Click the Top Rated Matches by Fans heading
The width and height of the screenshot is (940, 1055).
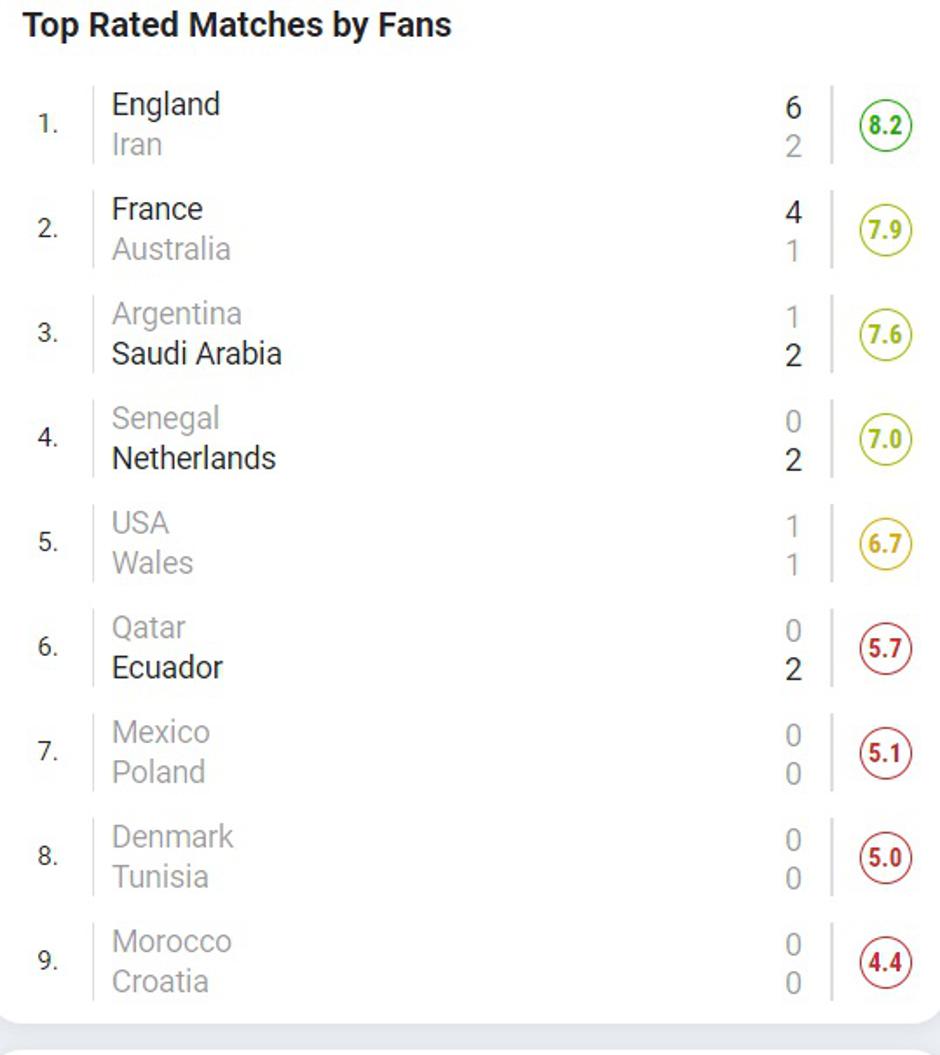click(237, 26)
